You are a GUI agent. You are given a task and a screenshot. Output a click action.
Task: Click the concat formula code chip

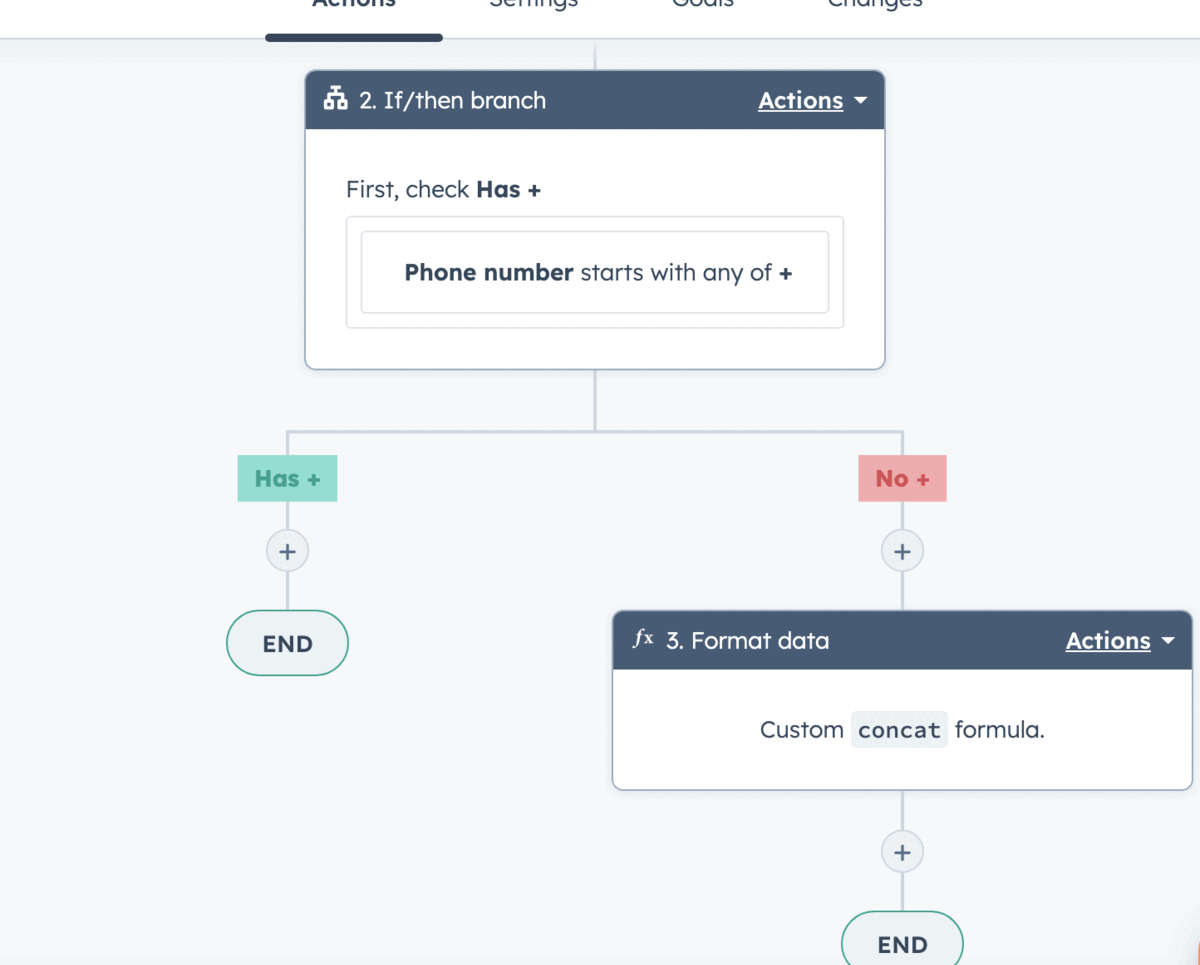pos(899,730)
